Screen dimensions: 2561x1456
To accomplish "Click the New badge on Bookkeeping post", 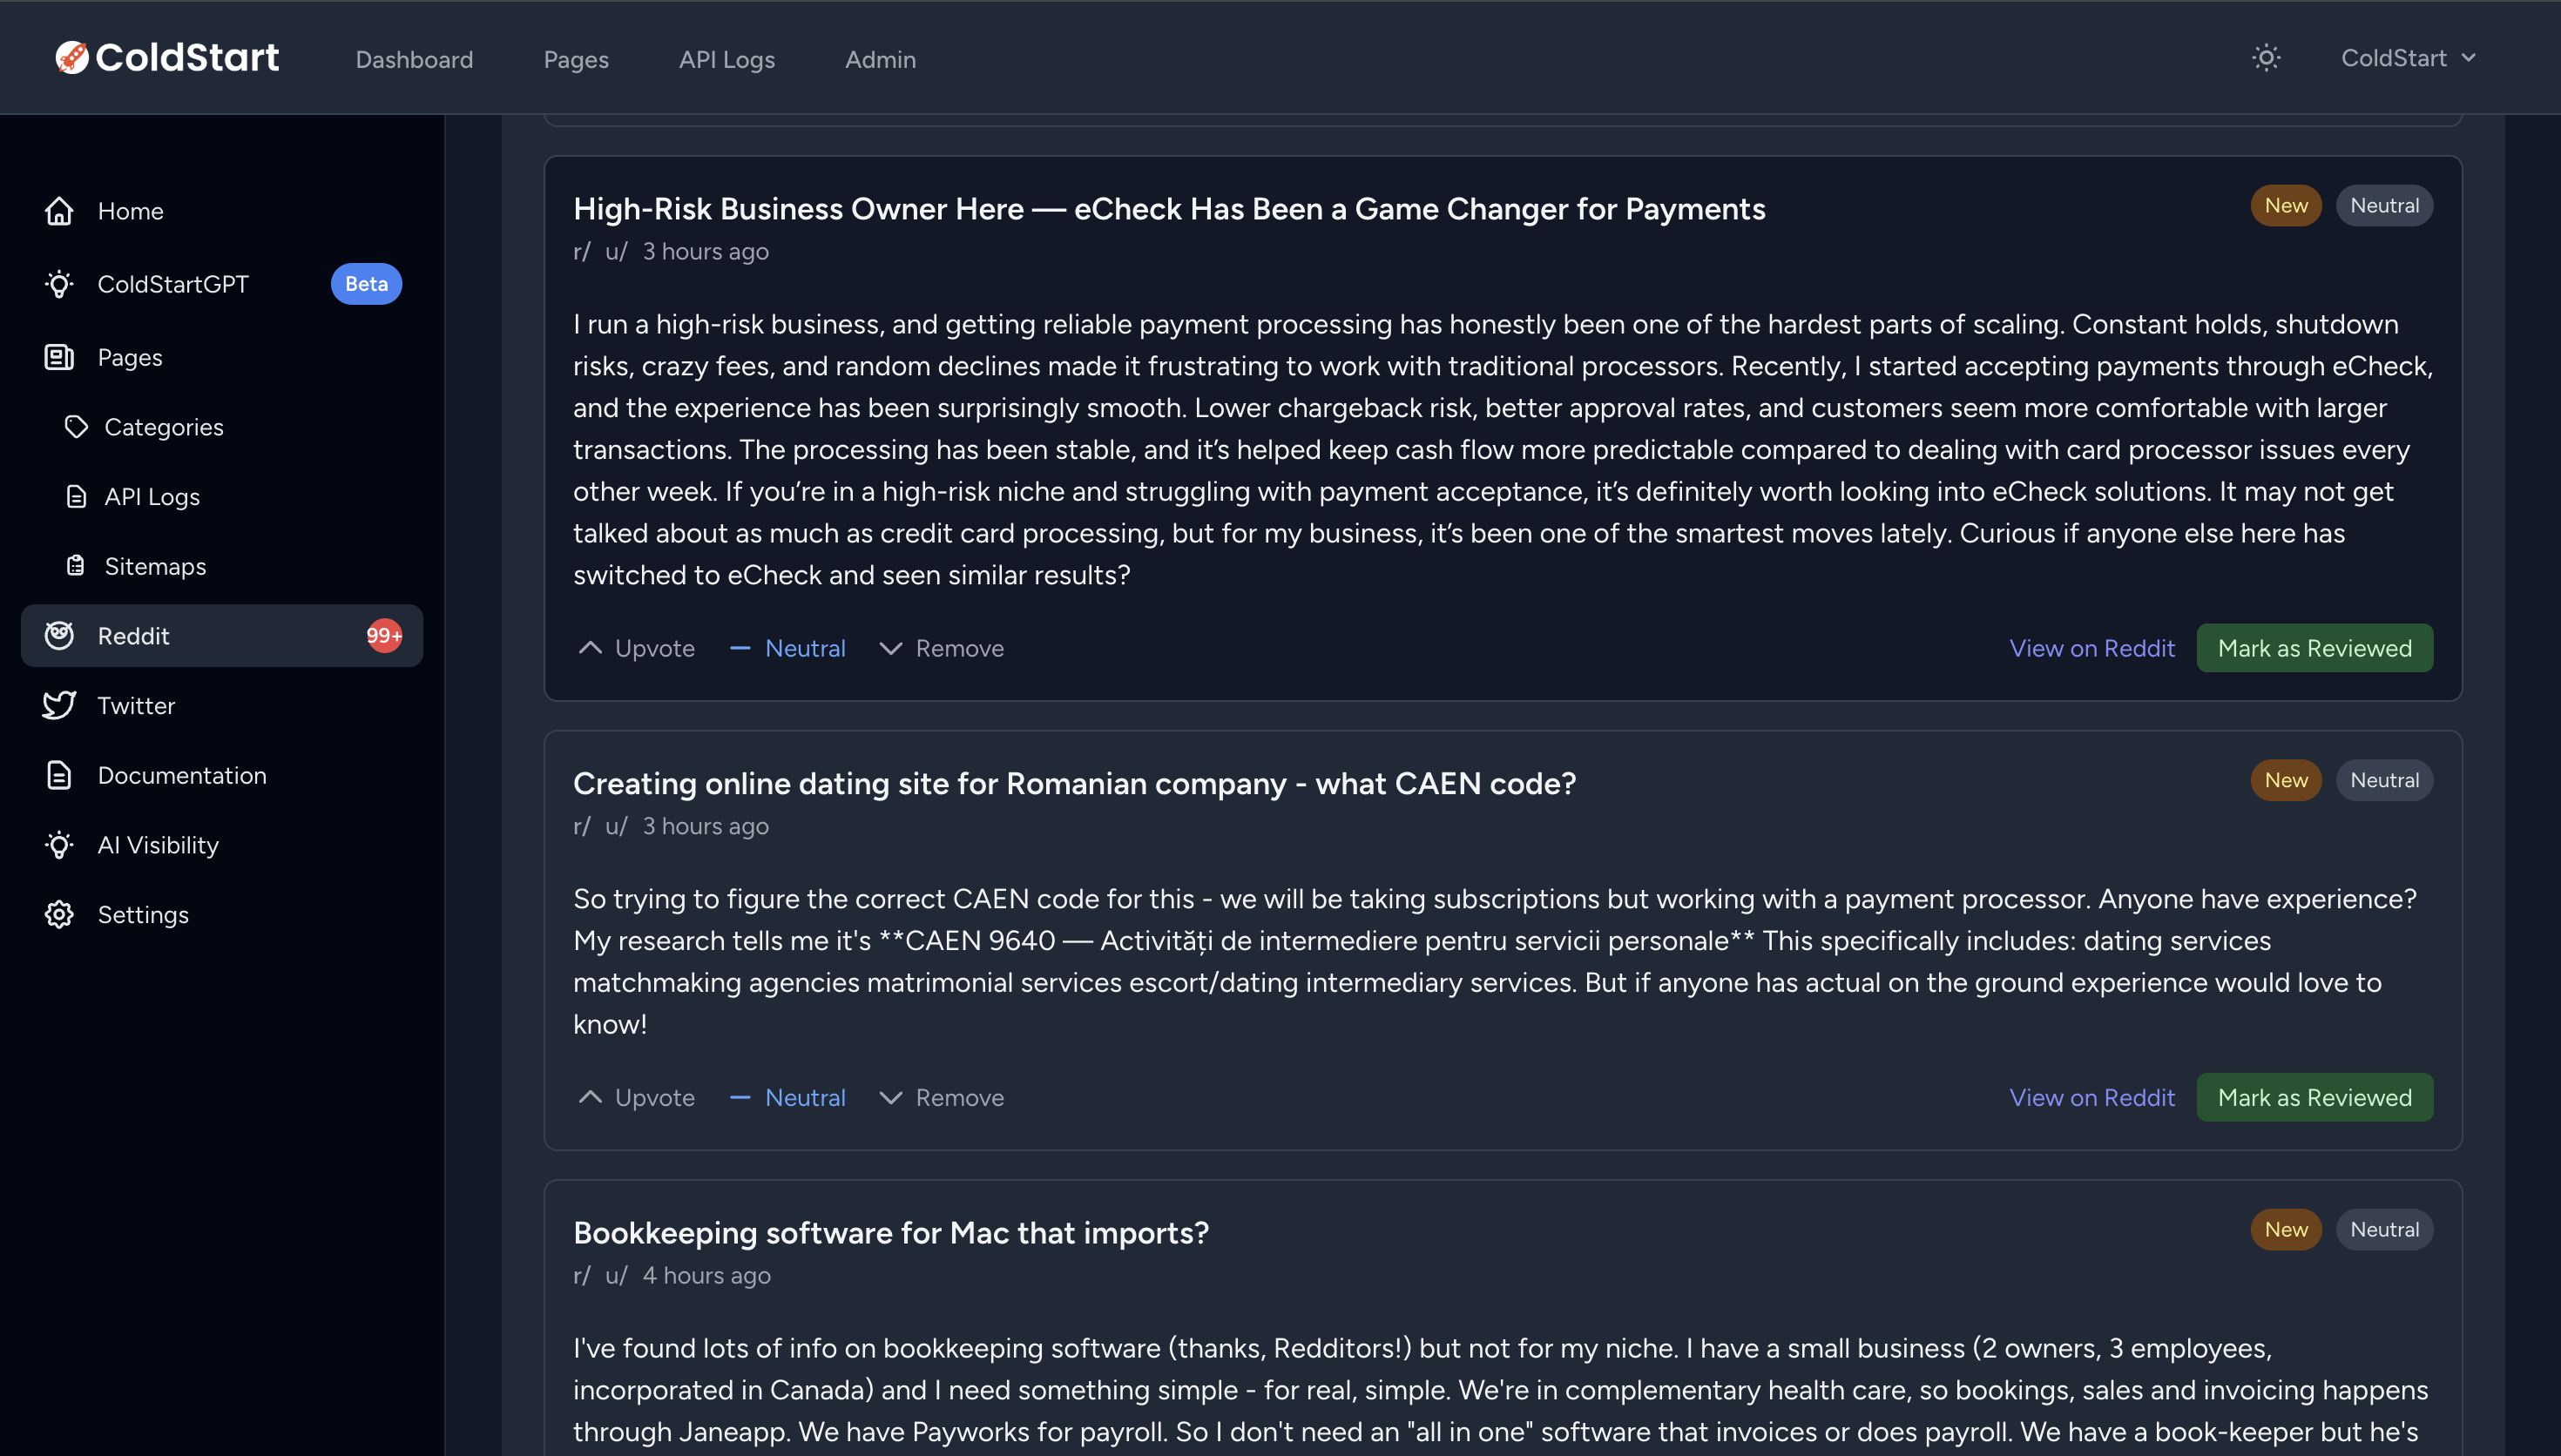I will [x=2285, y=1229].
